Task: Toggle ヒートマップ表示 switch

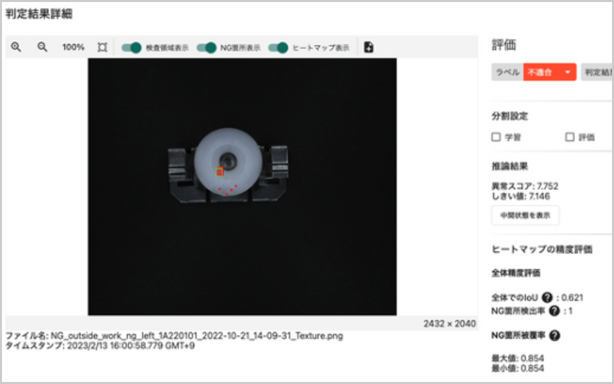Action: 278,48
